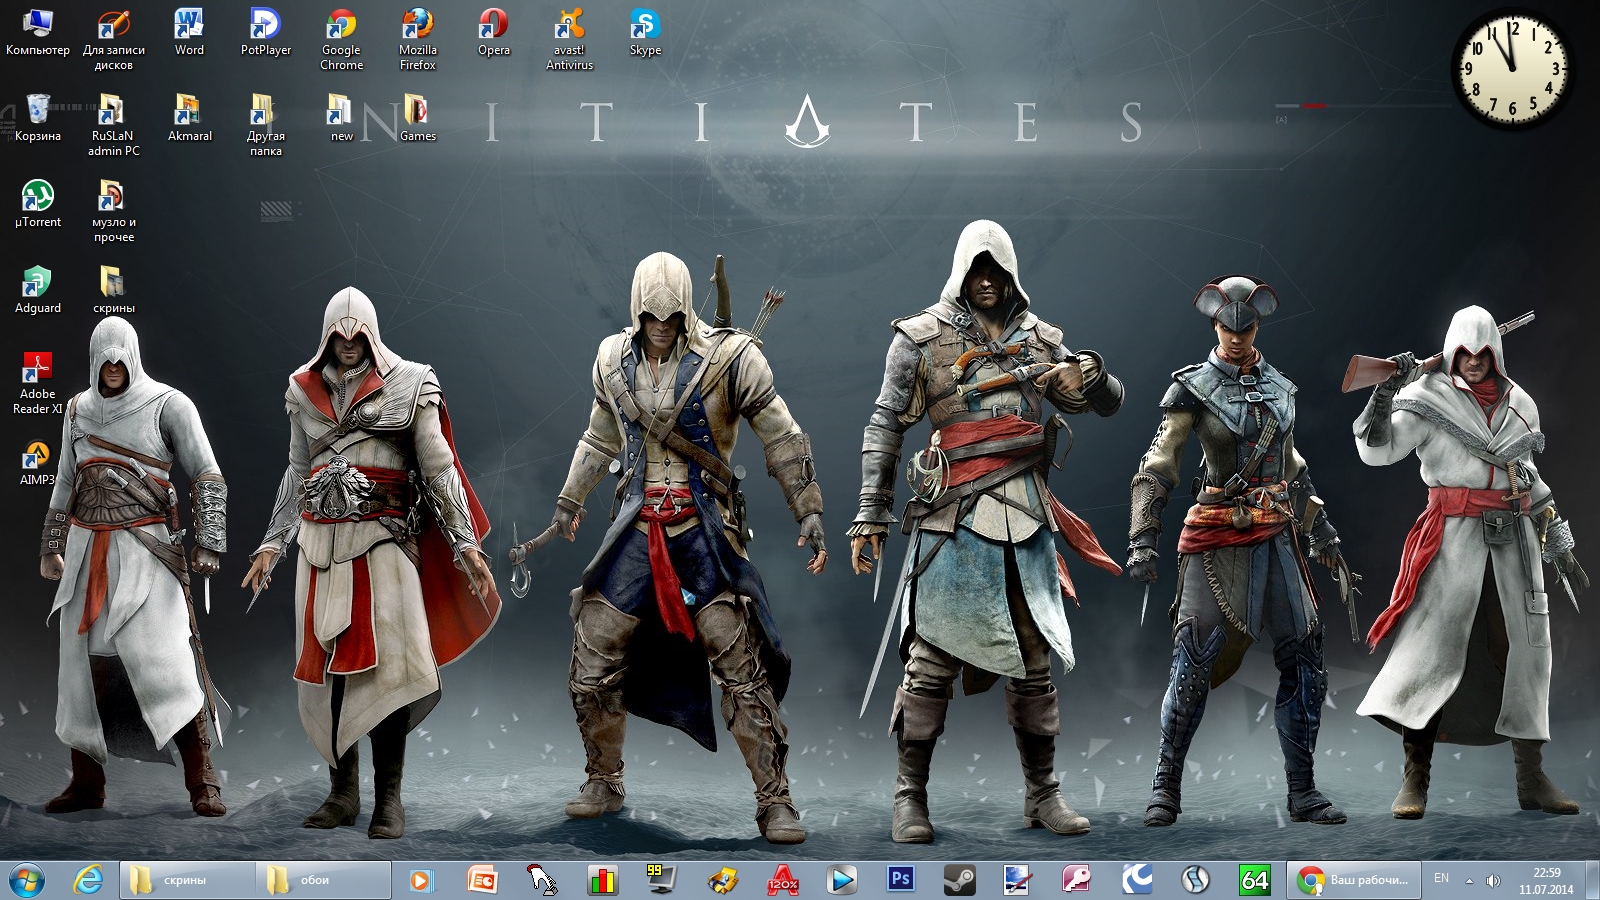The height and width of the screenshot is (900, 1600).
Task: Select the Google Chrome desktop shortcut
Action: click(342, 39)
